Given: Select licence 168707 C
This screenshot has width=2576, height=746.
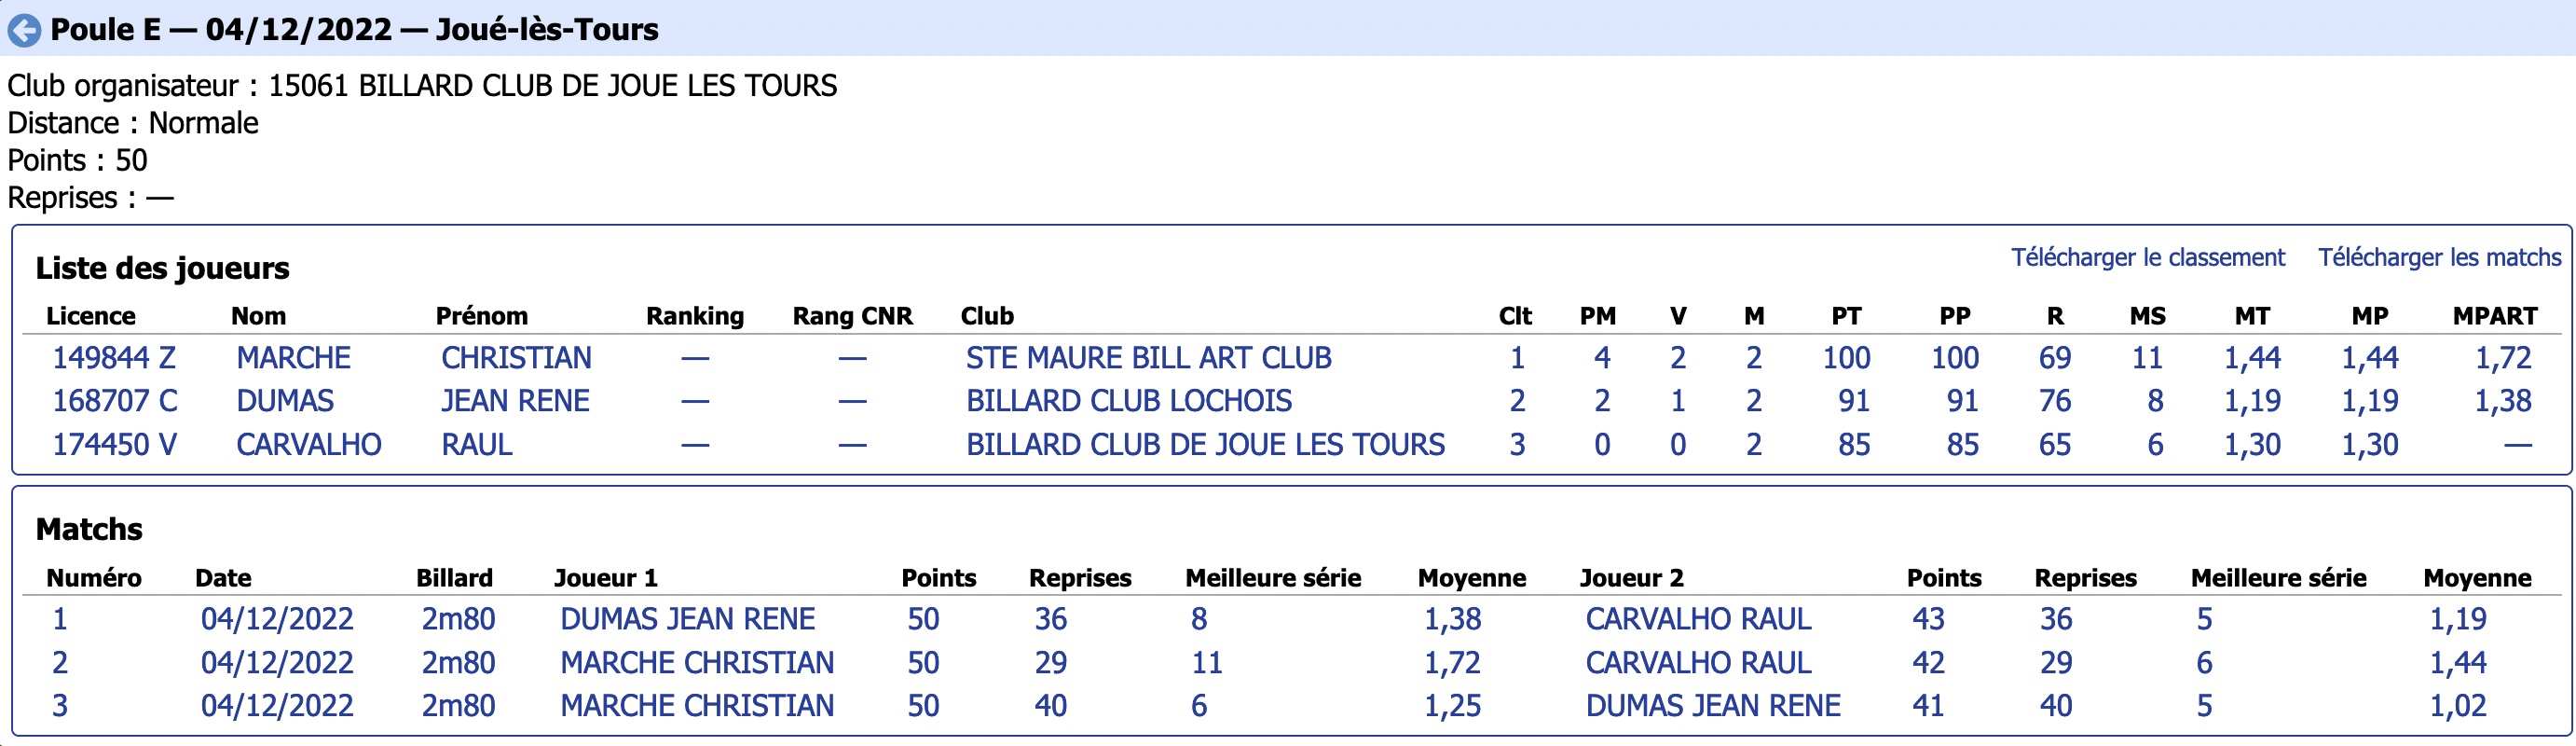Looking at the screenshot, I should [x=115, y=401].
